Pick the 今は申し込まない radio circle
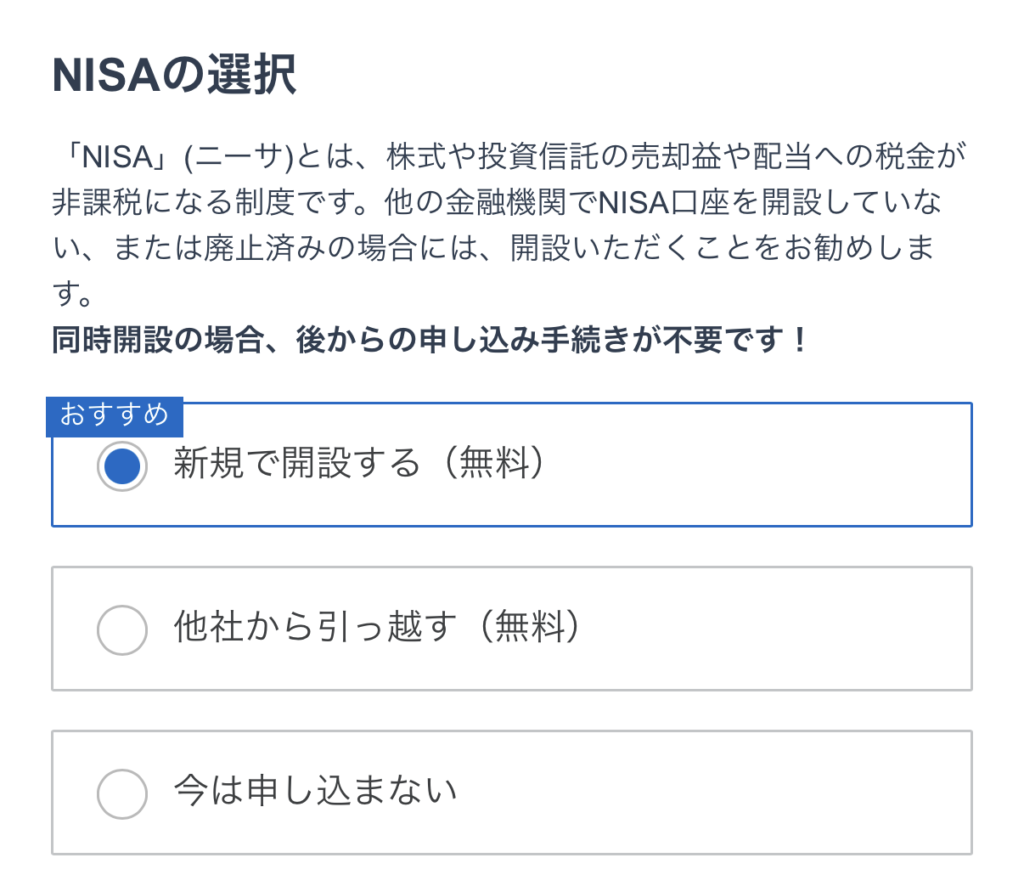 122,794
